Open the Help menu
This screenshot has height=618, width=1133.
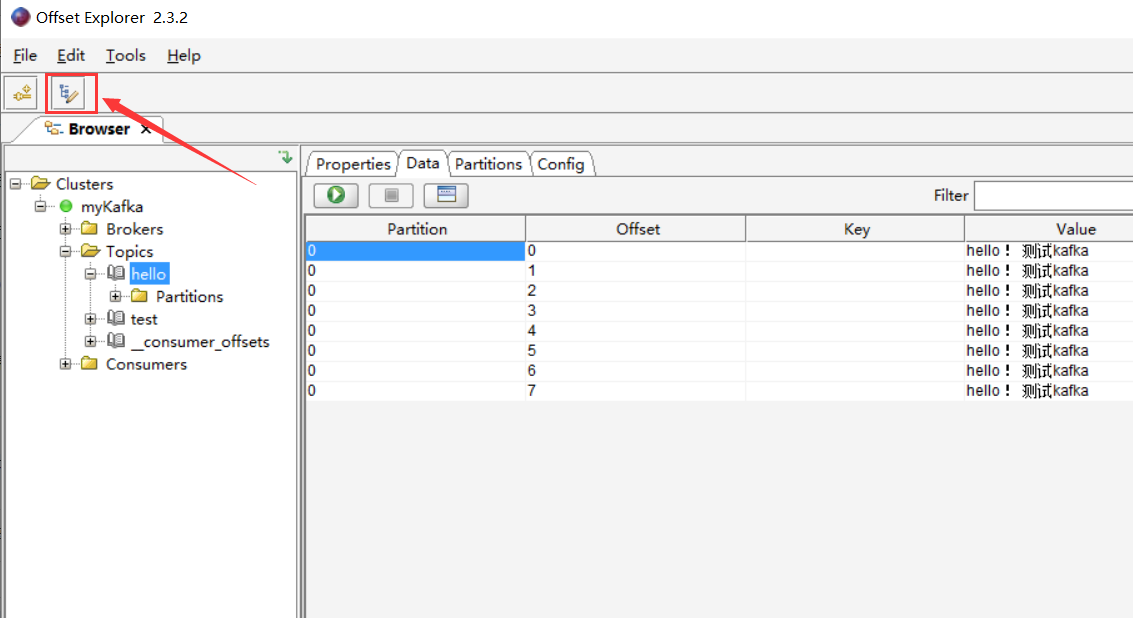184,56
